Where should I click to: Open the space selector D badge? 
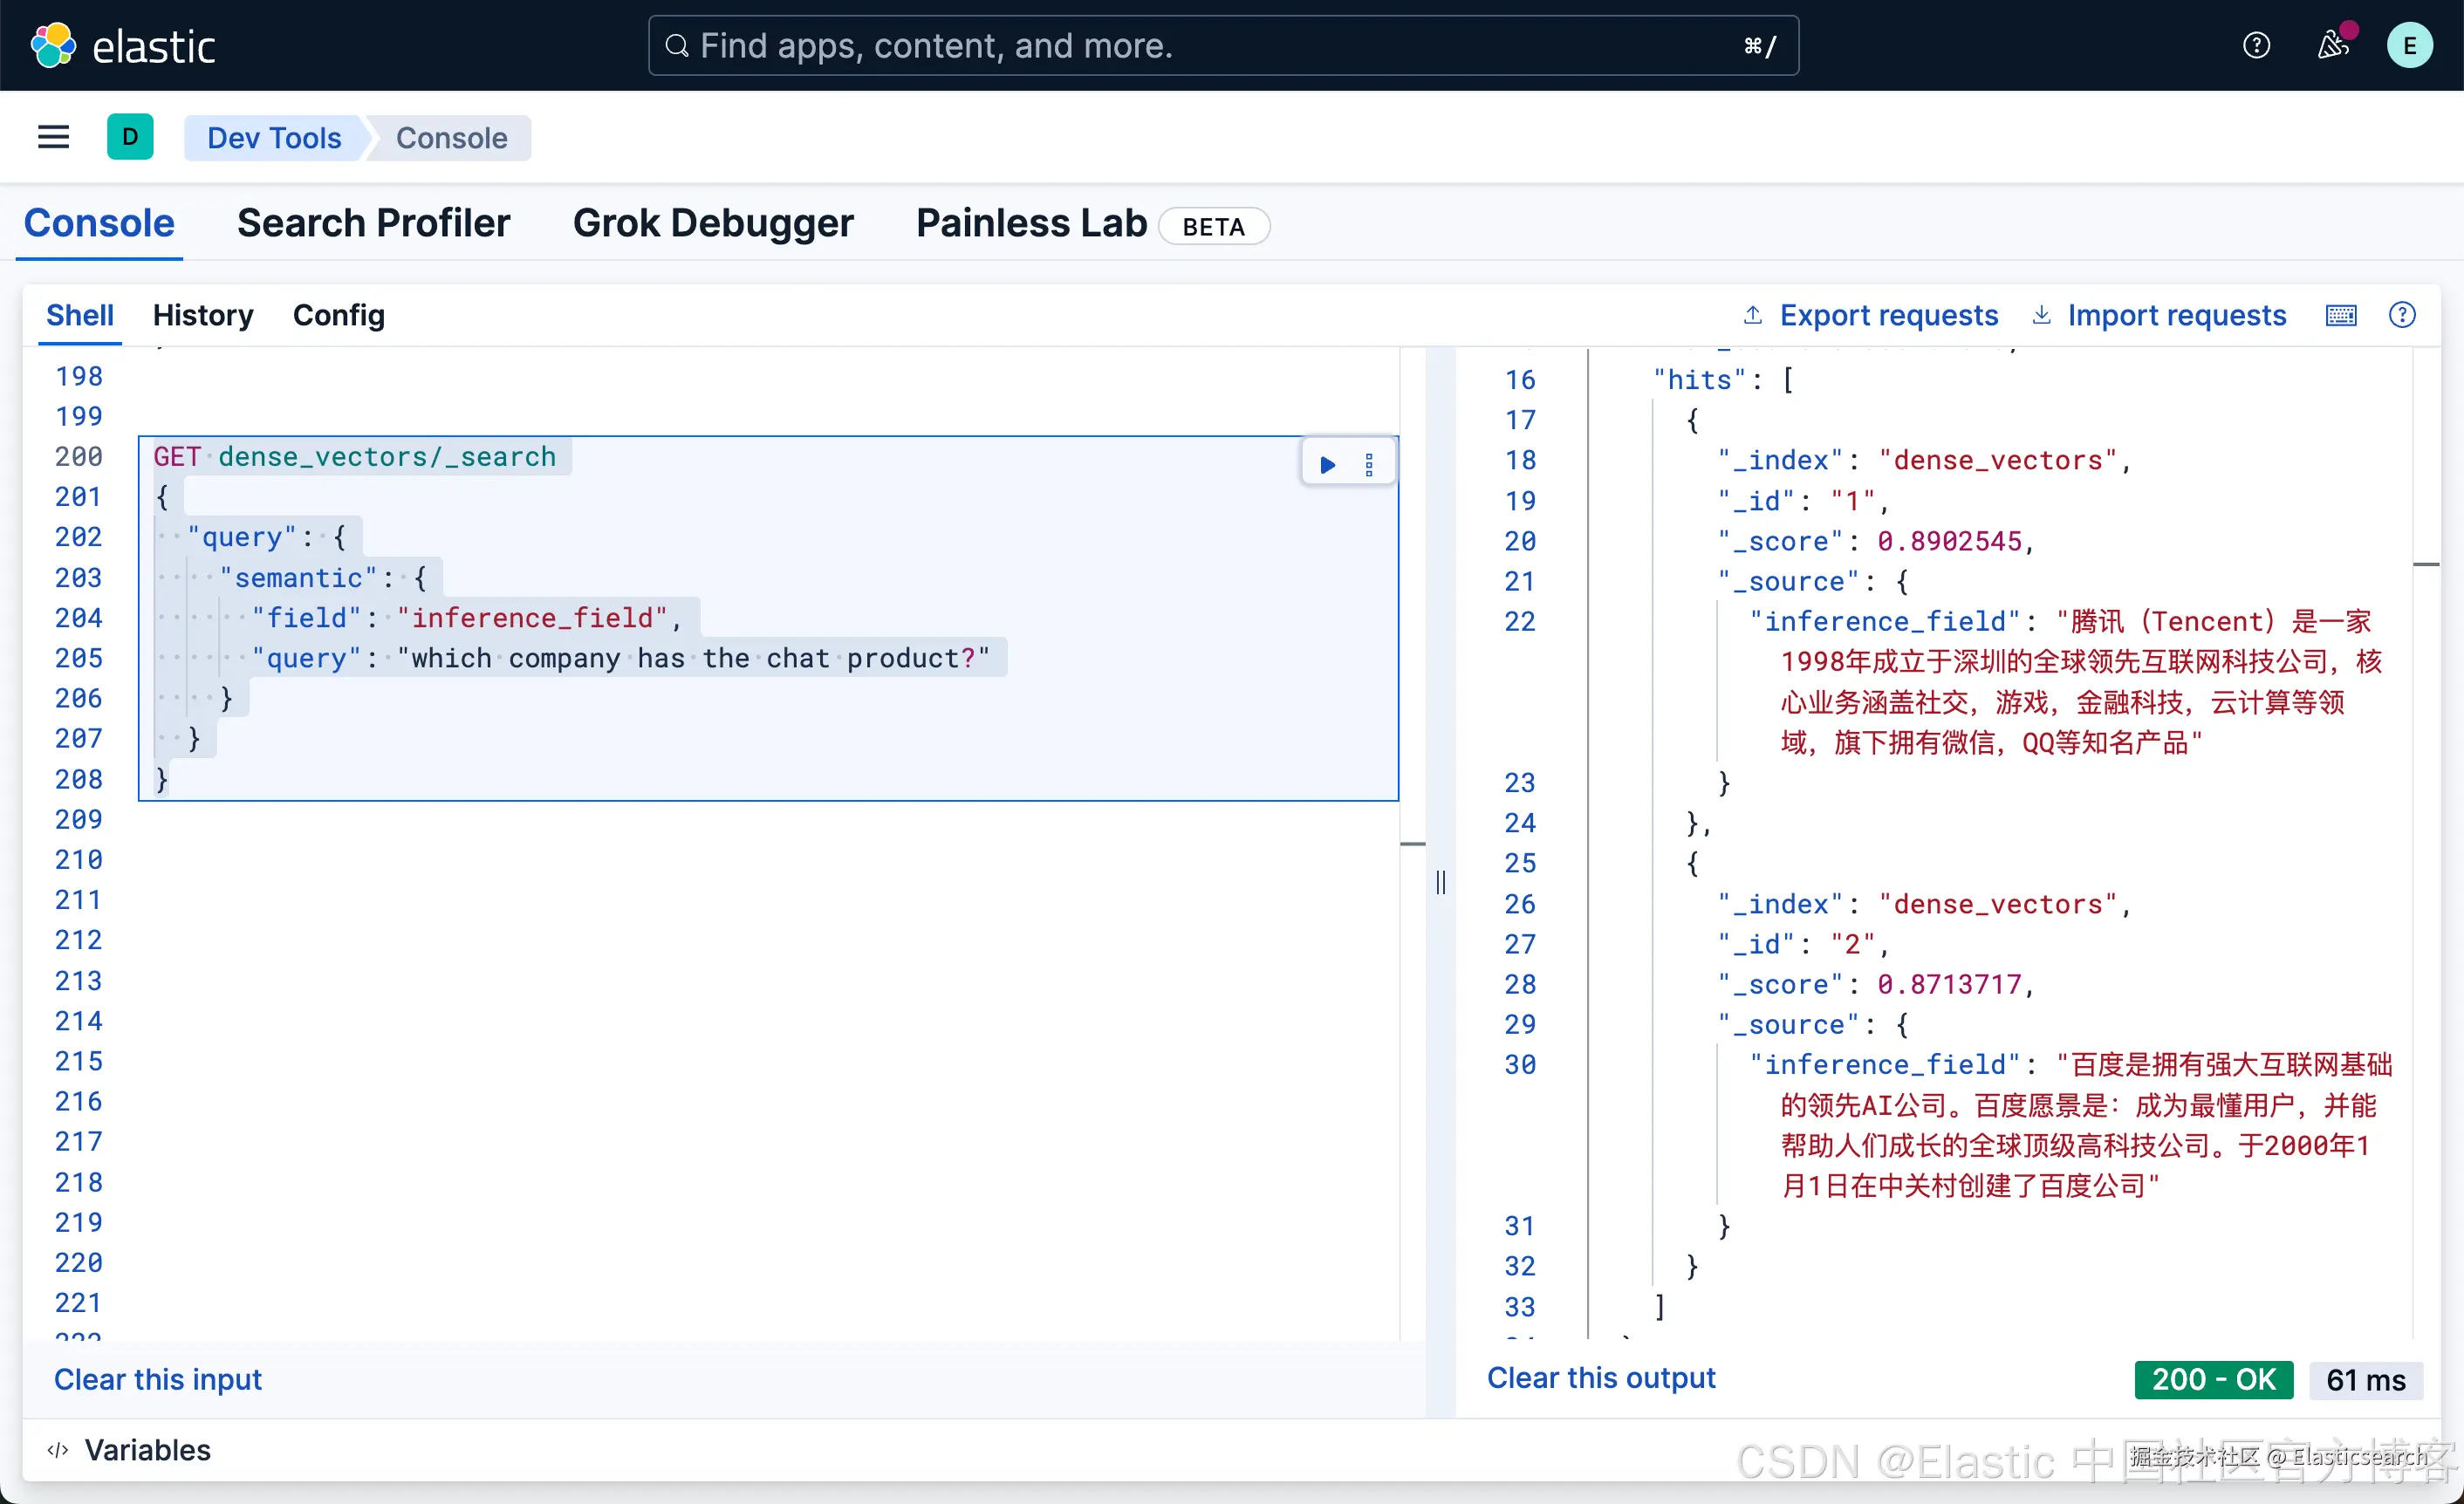coord(130,137)
